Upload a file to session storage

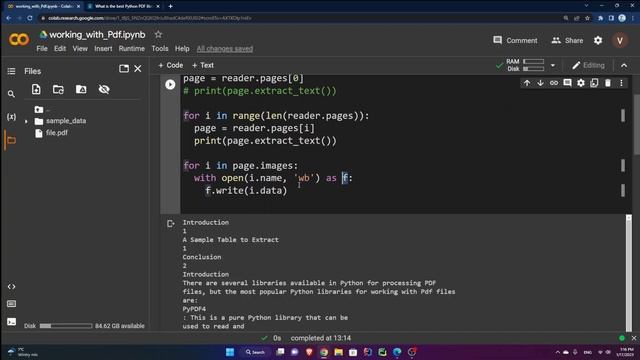(x=36, y=89)
